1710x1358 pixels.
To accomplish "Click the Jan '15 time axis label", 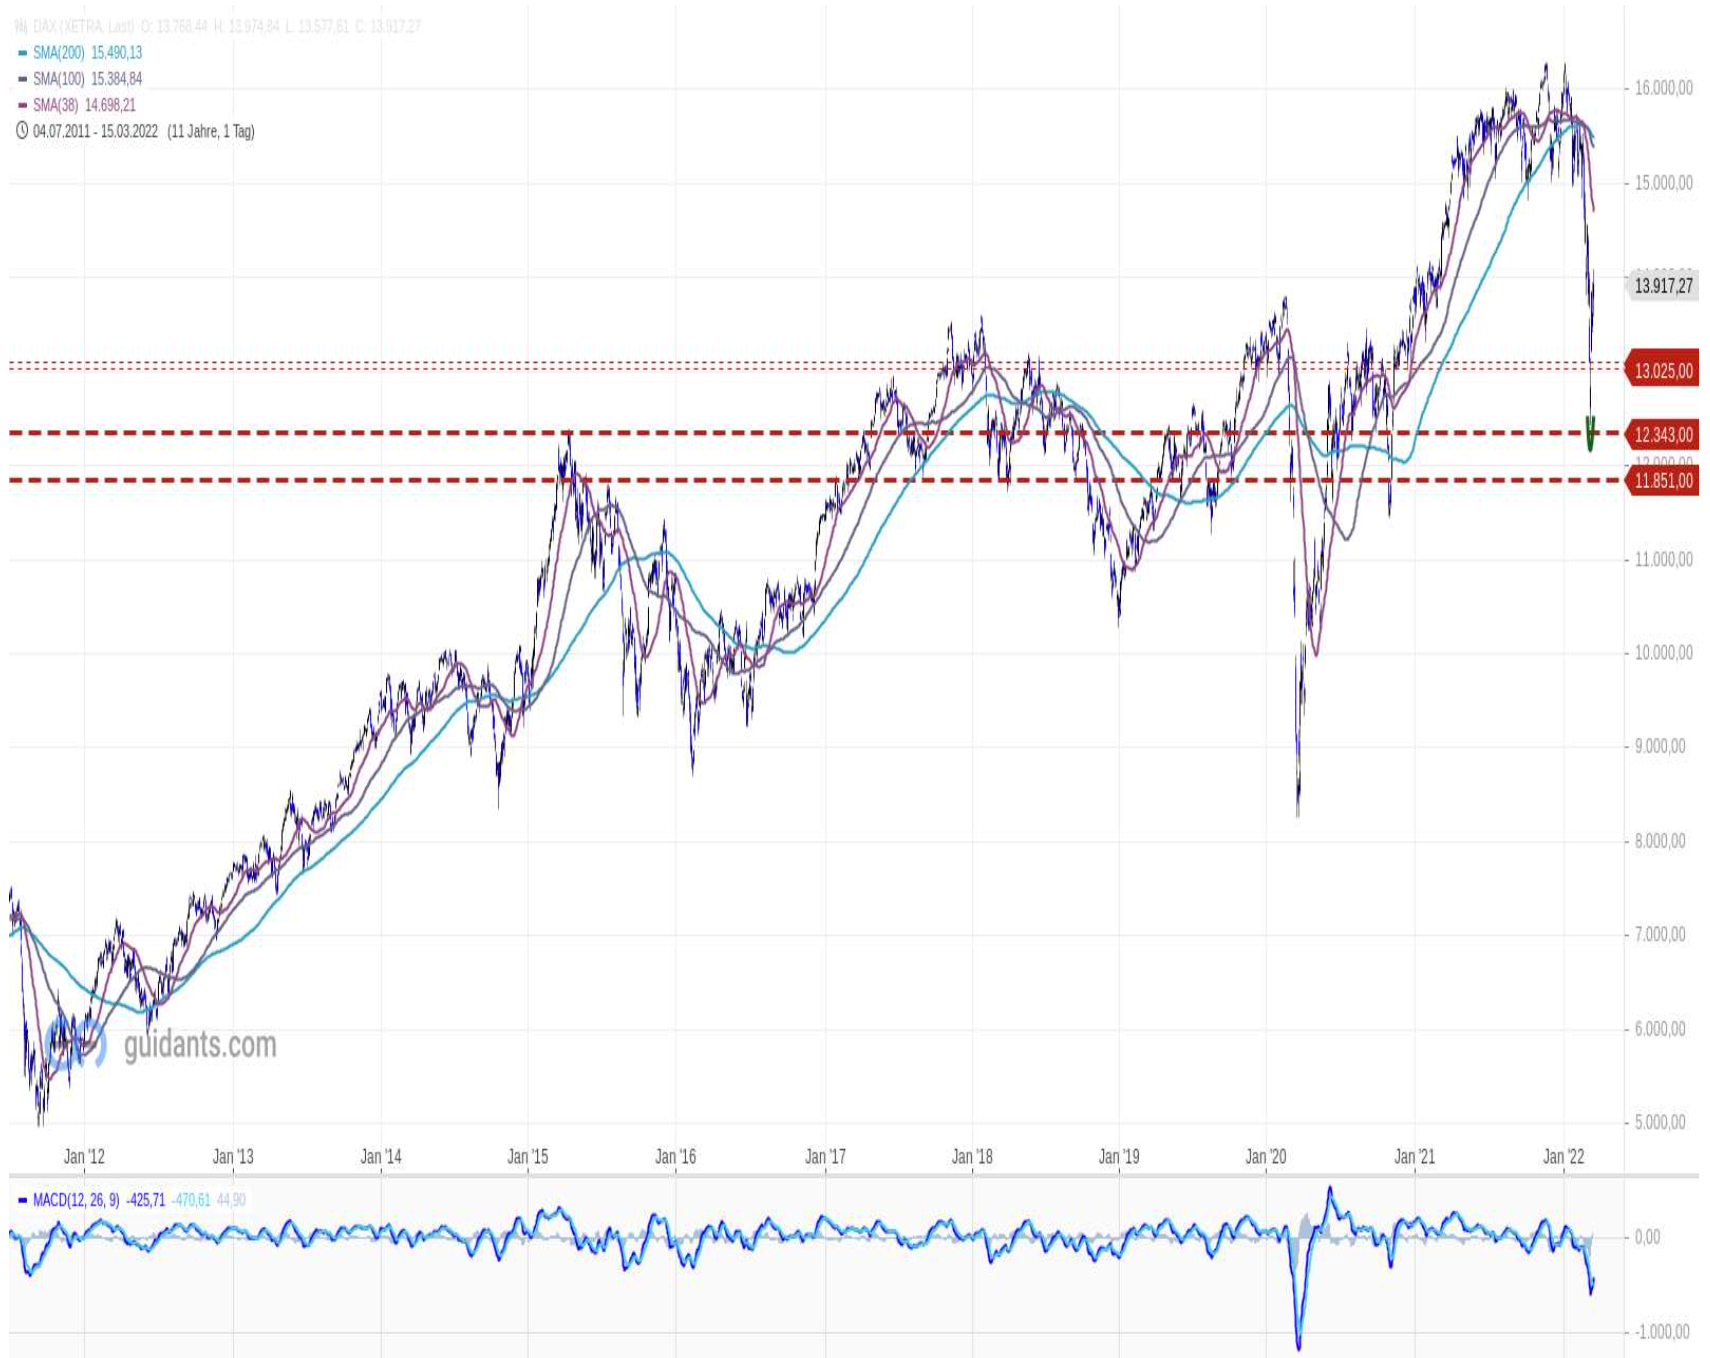I will 528,1157.
